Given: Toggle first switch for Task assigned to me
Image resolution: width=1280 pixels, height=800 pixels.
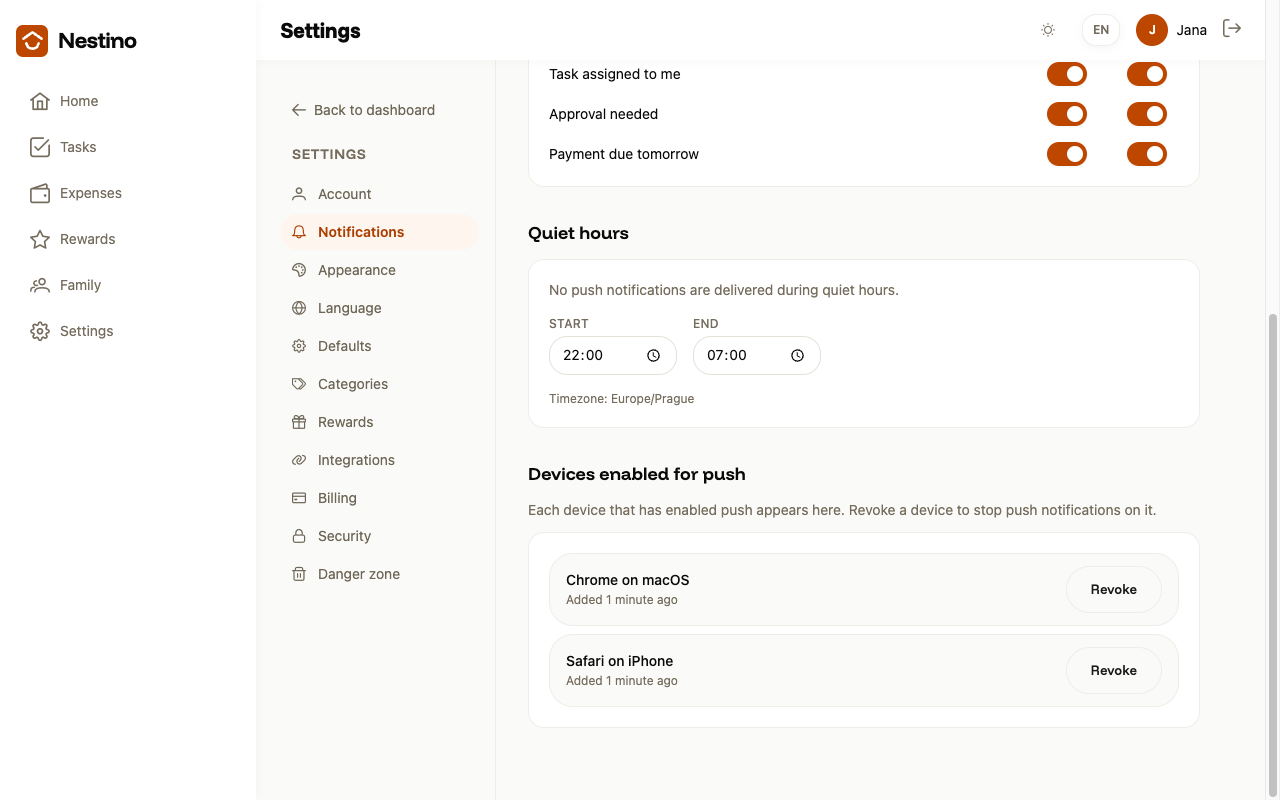Looking at the screenshot, I should 1067,74.
